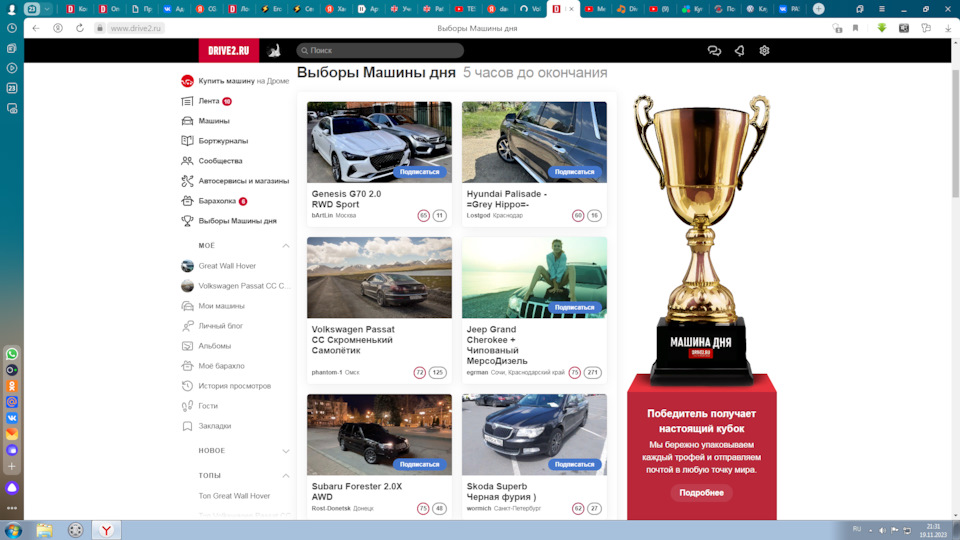This screenshot has height=540, width=960.
Task: Open Сообщества in the sidebar menu
Action: pos(220,161)
